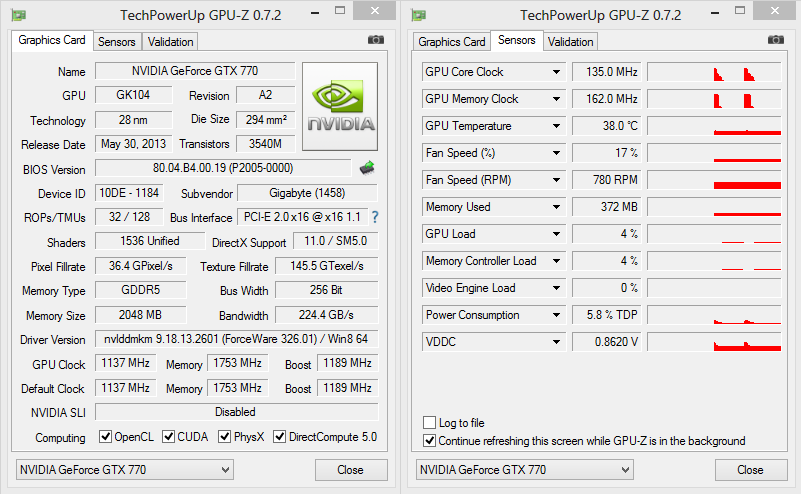Click the Subvendor Gigabyte (1458) field
This screenshot has width=801, height=494.
tap(308, 193)
